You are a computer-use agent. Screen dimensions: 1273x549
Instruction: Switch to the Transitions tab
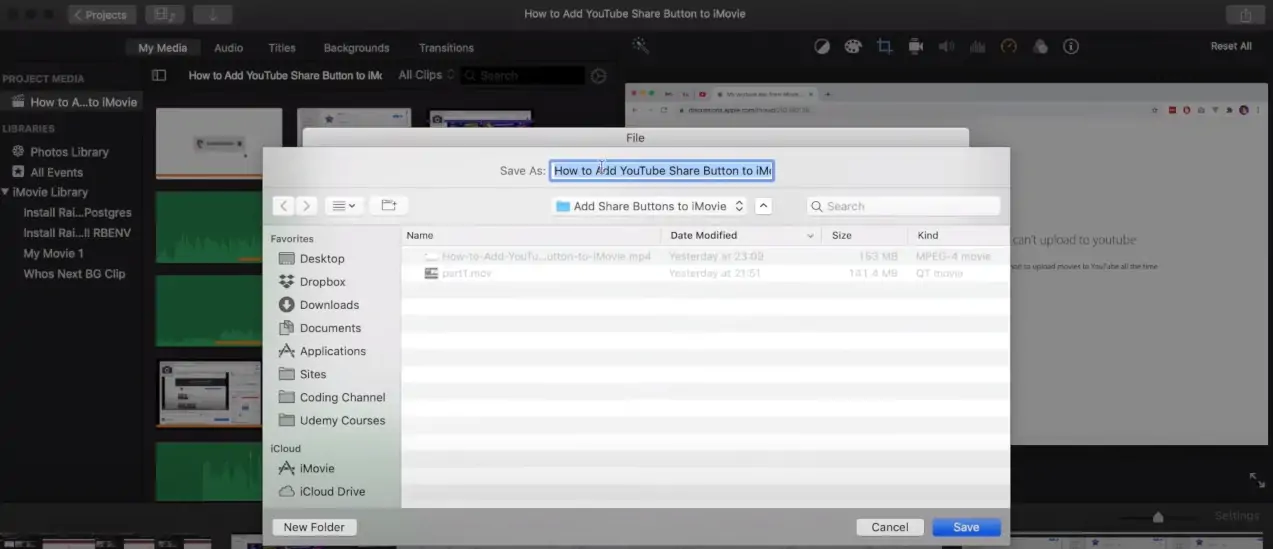pos(446,48)
